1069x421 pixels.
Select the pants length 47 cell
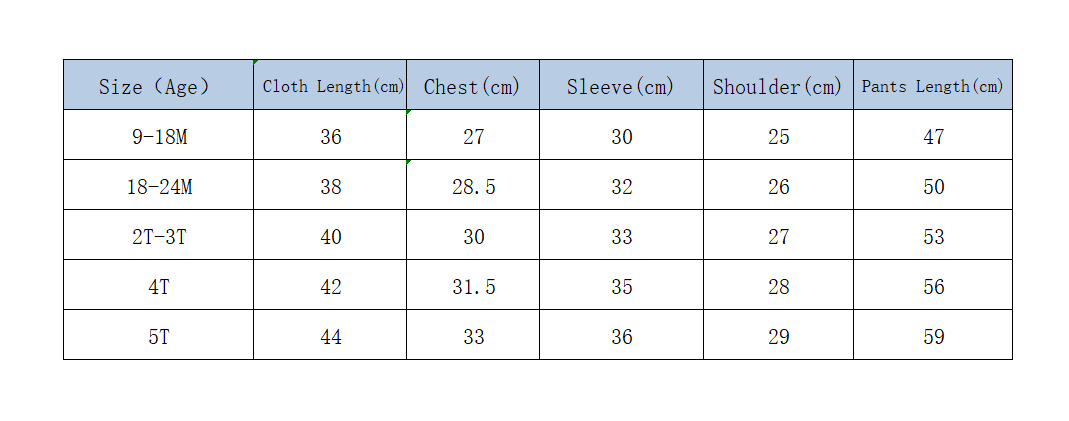click(x=933, y=135)
